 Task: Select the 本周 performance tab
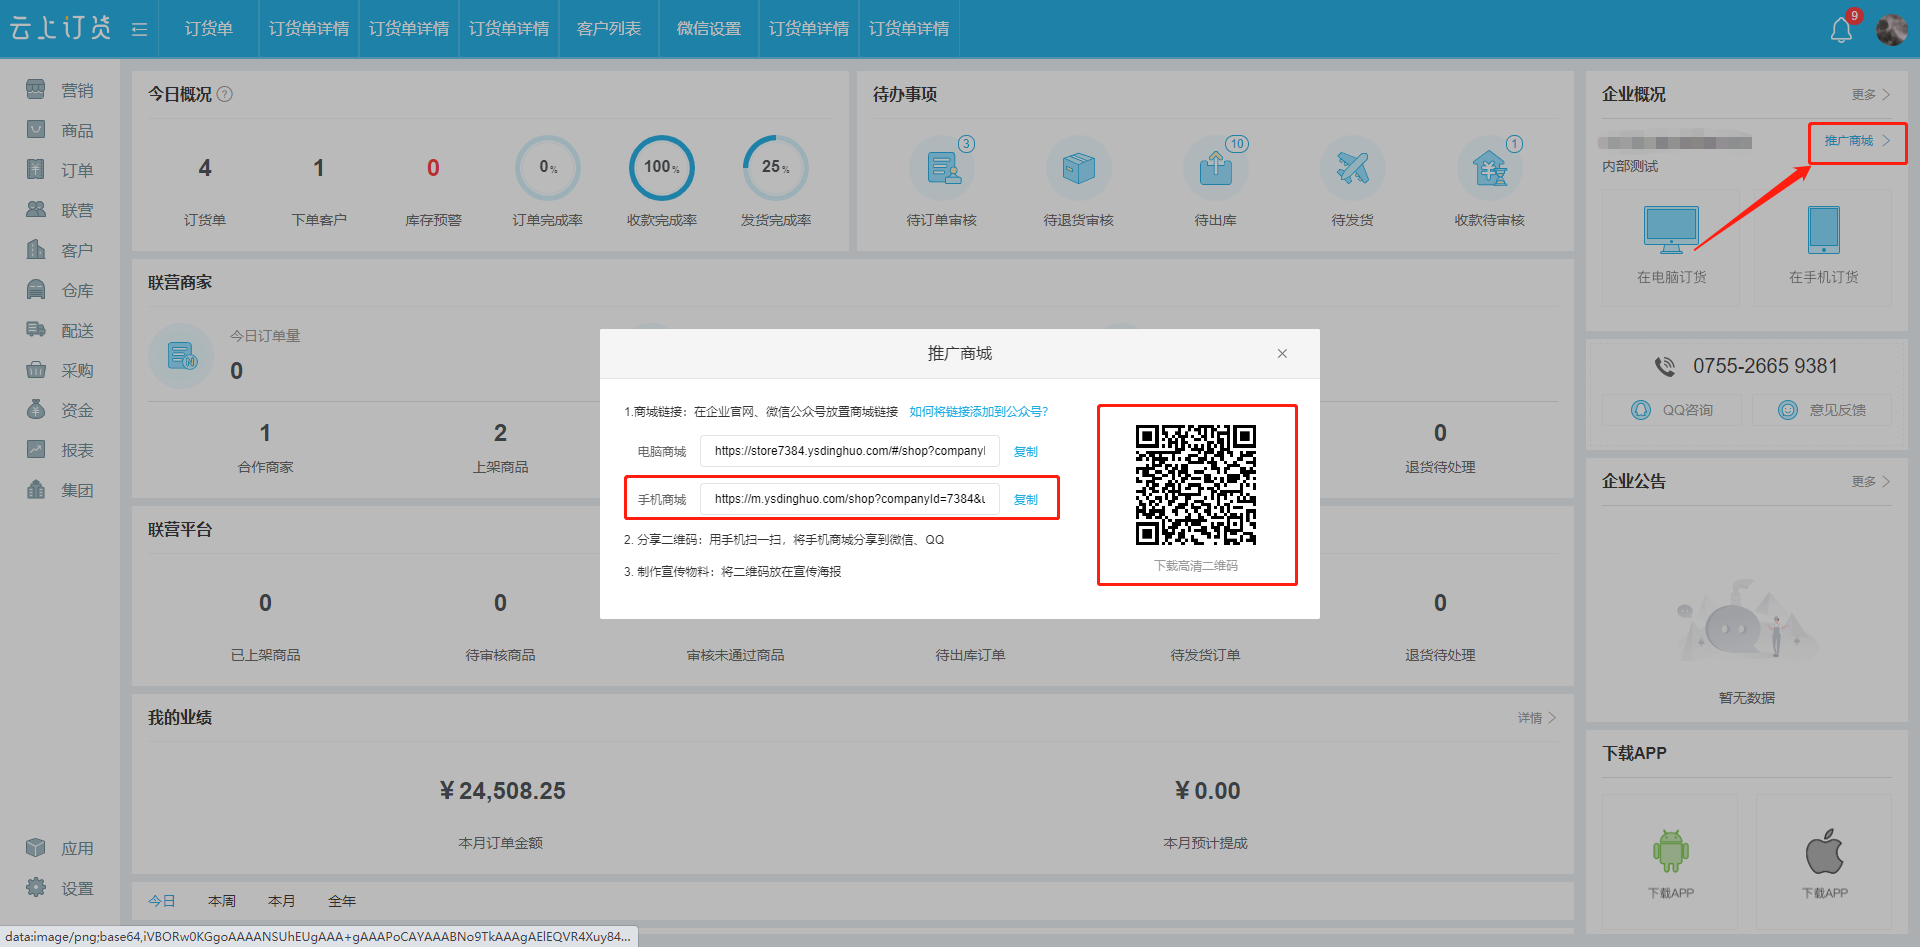pos(222,901)
